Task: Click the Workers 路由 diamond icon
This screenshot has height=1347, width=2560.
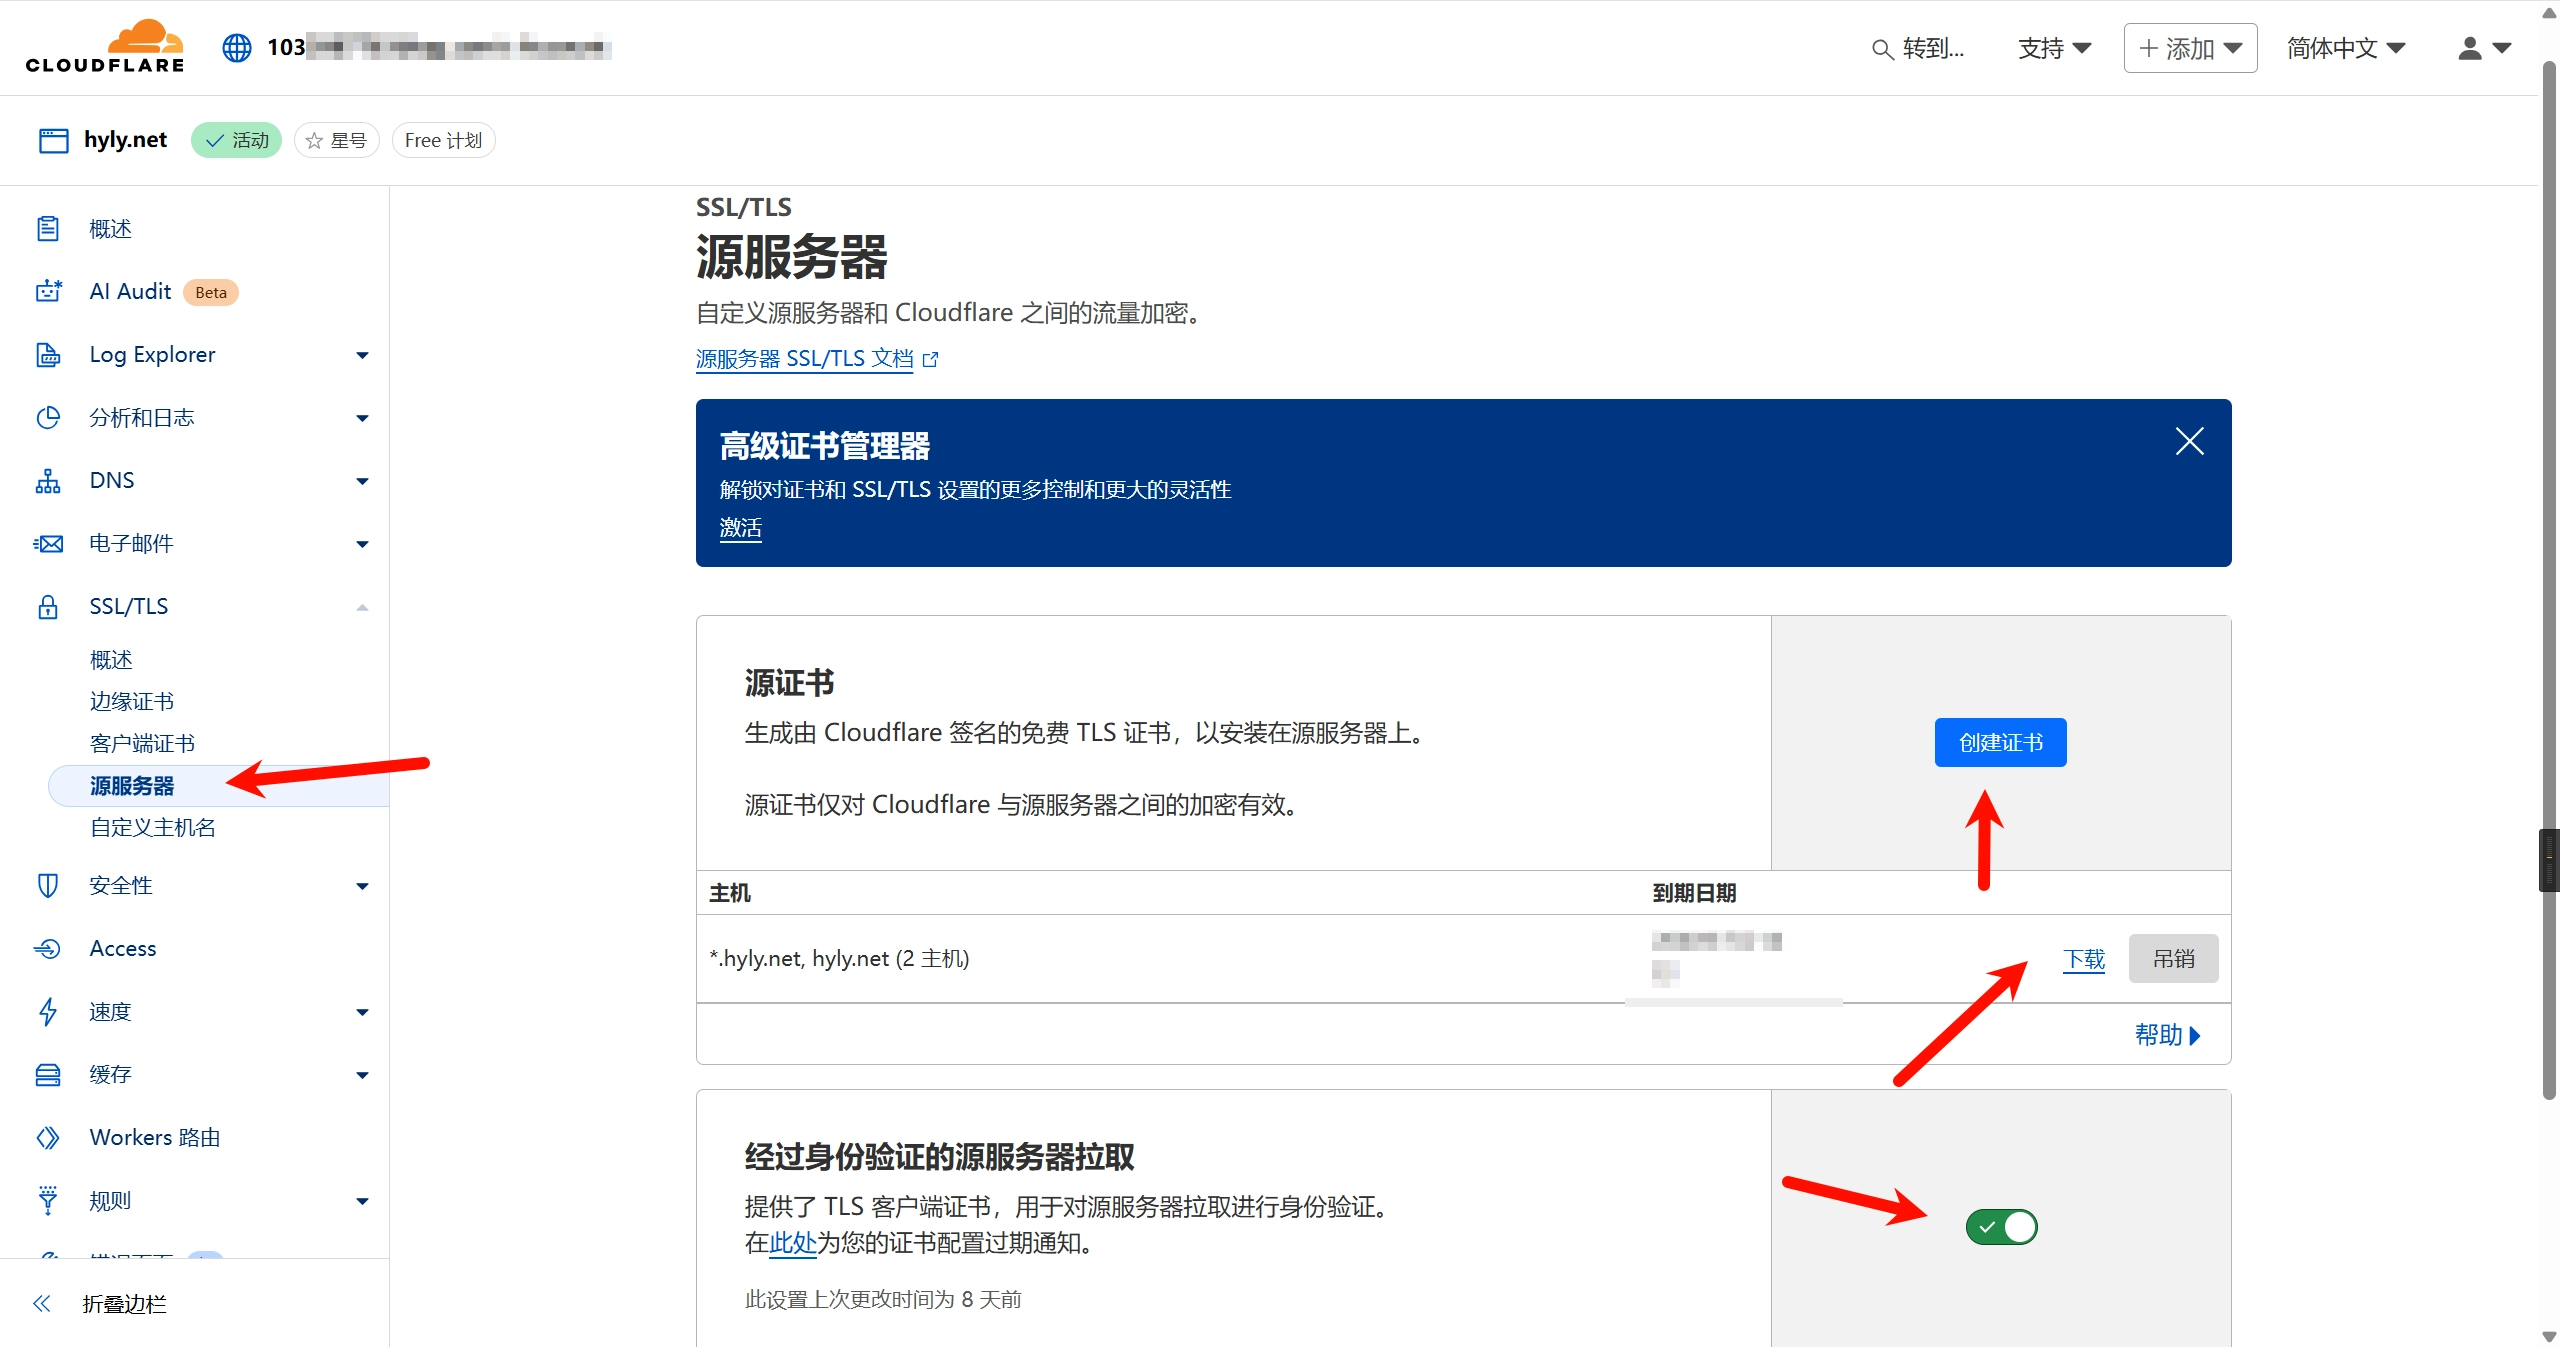Action: 48,1137
